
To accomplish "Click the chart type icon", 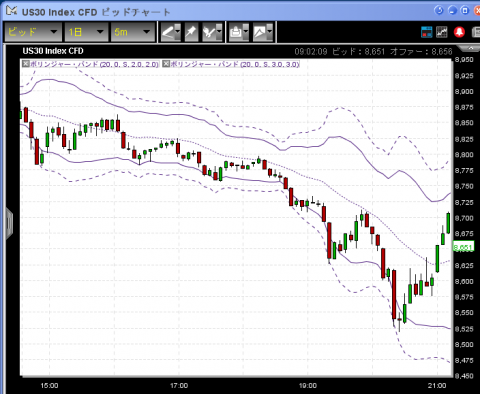I will pos(260,32).
